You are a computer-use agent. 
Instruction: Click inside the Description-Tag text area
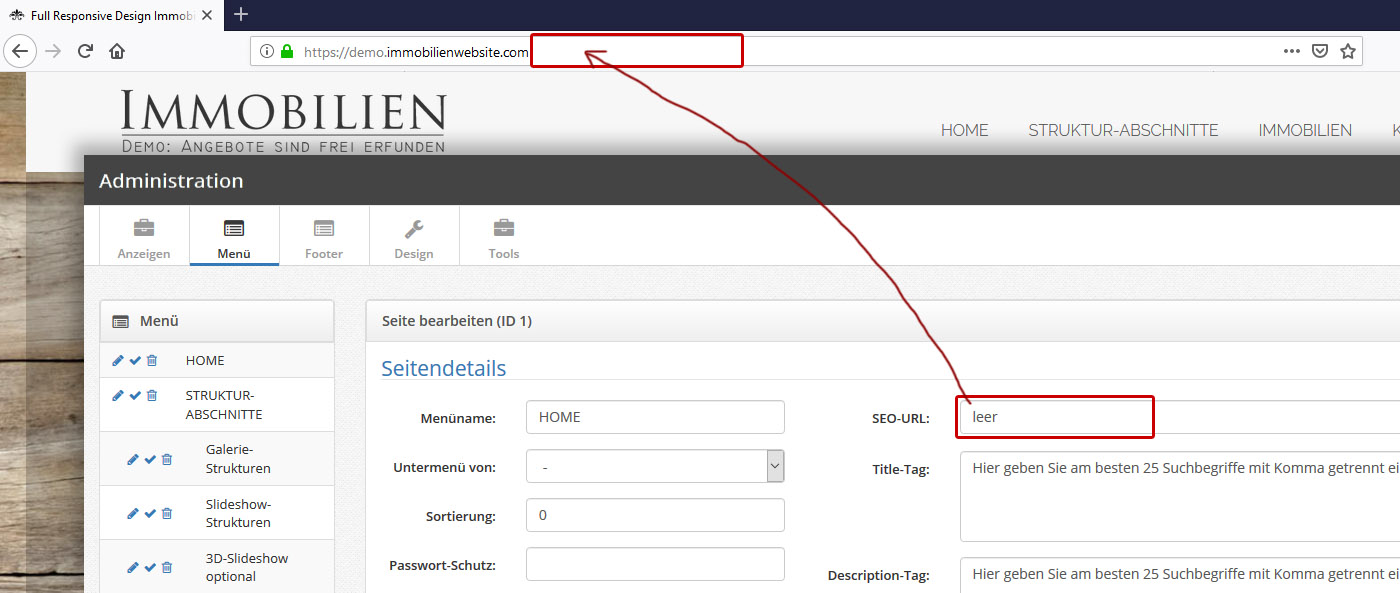click(1179, 575)
